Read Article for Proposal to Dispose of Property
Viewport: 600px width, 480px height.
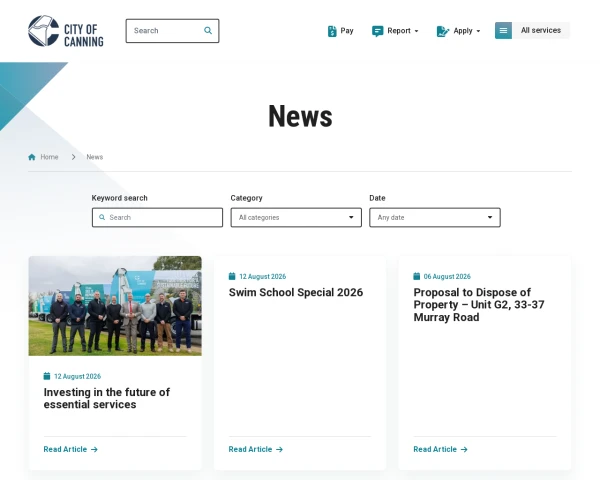click(x=440, y=449)
